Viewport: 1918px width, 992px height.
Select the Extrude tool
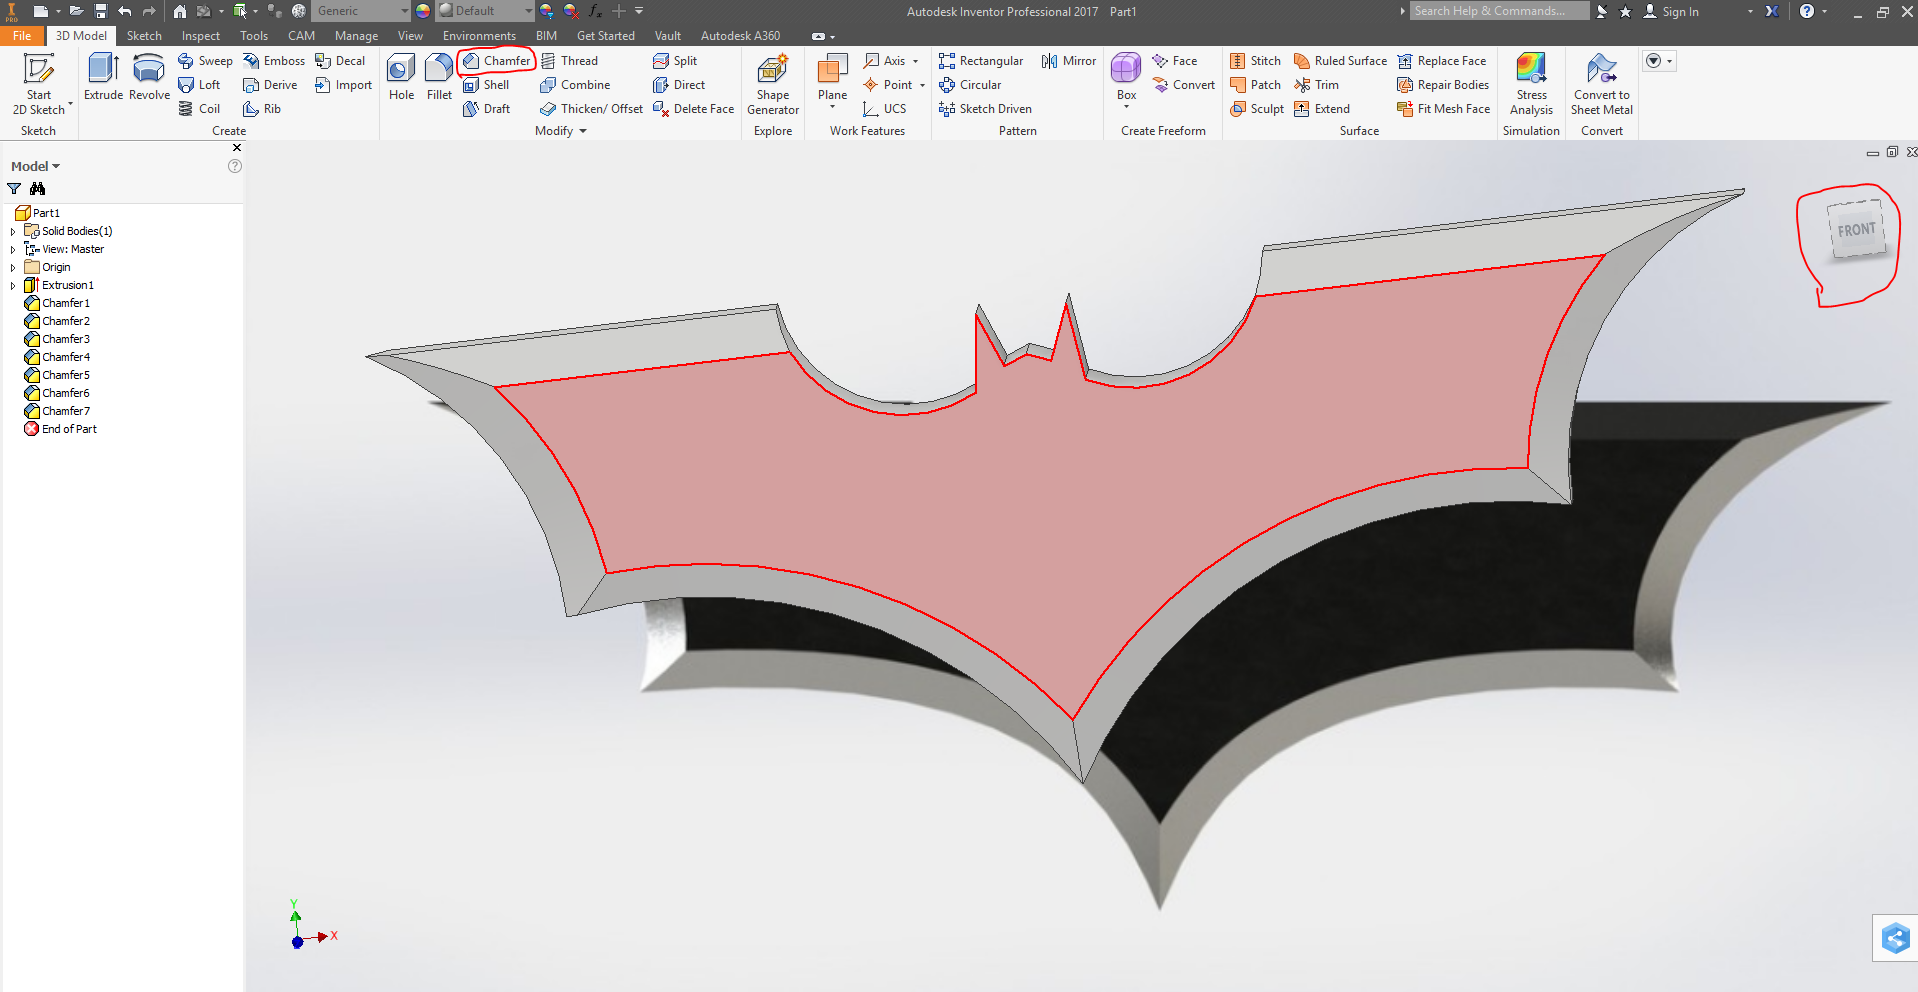coord(103,77)
